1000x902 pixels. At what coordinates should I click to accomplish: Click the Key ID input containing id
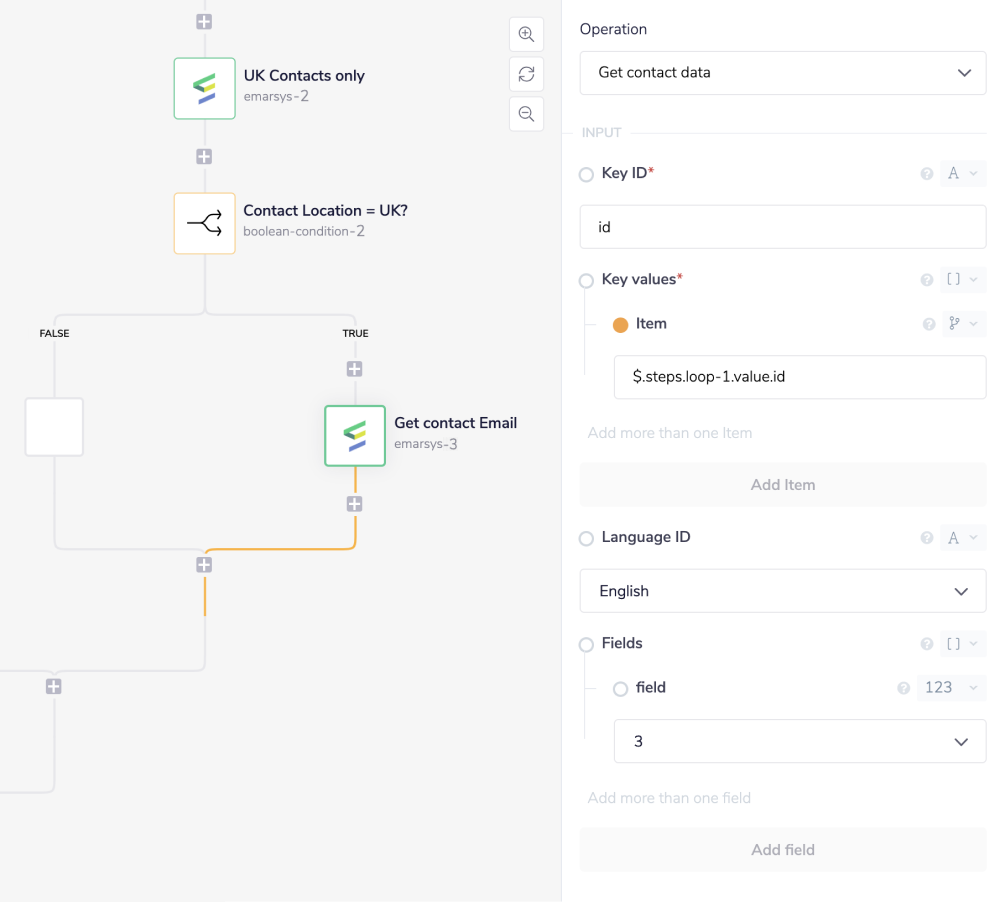(782, 227)
